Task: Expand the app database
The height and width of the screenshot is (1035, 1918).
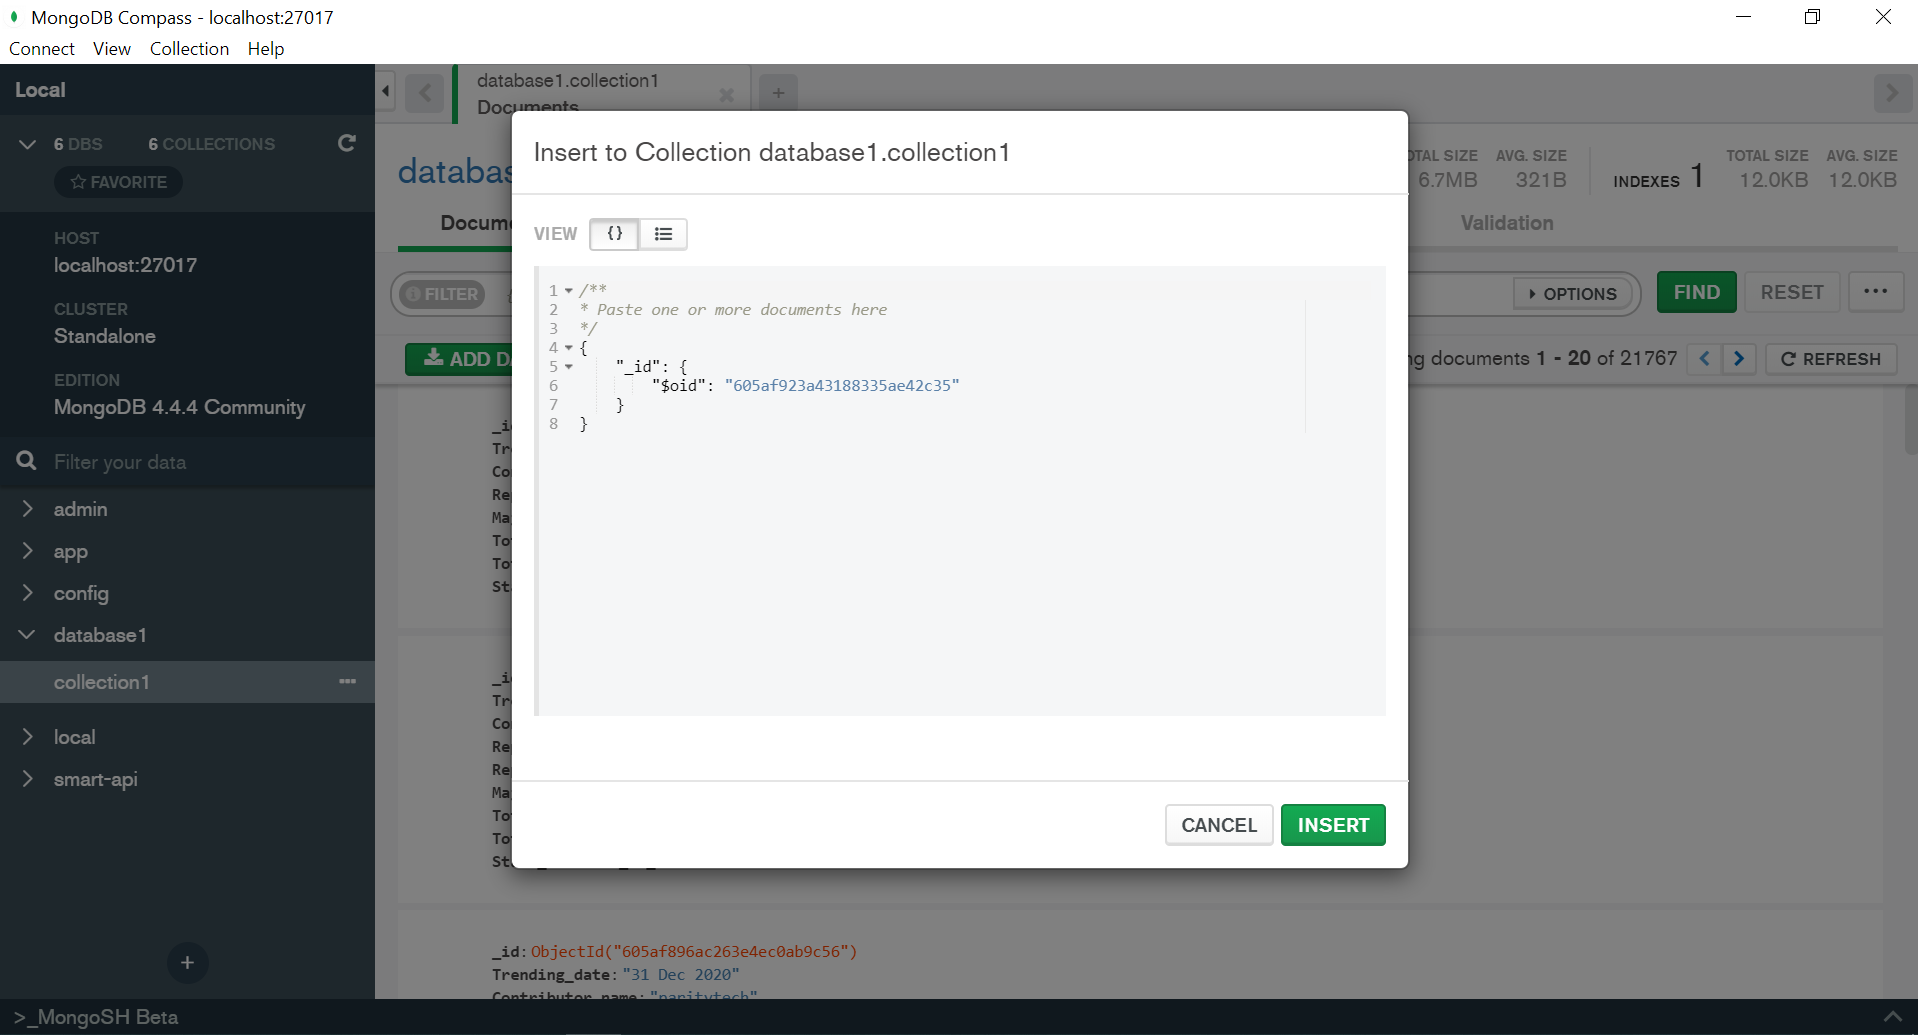Action: [28, 551]
